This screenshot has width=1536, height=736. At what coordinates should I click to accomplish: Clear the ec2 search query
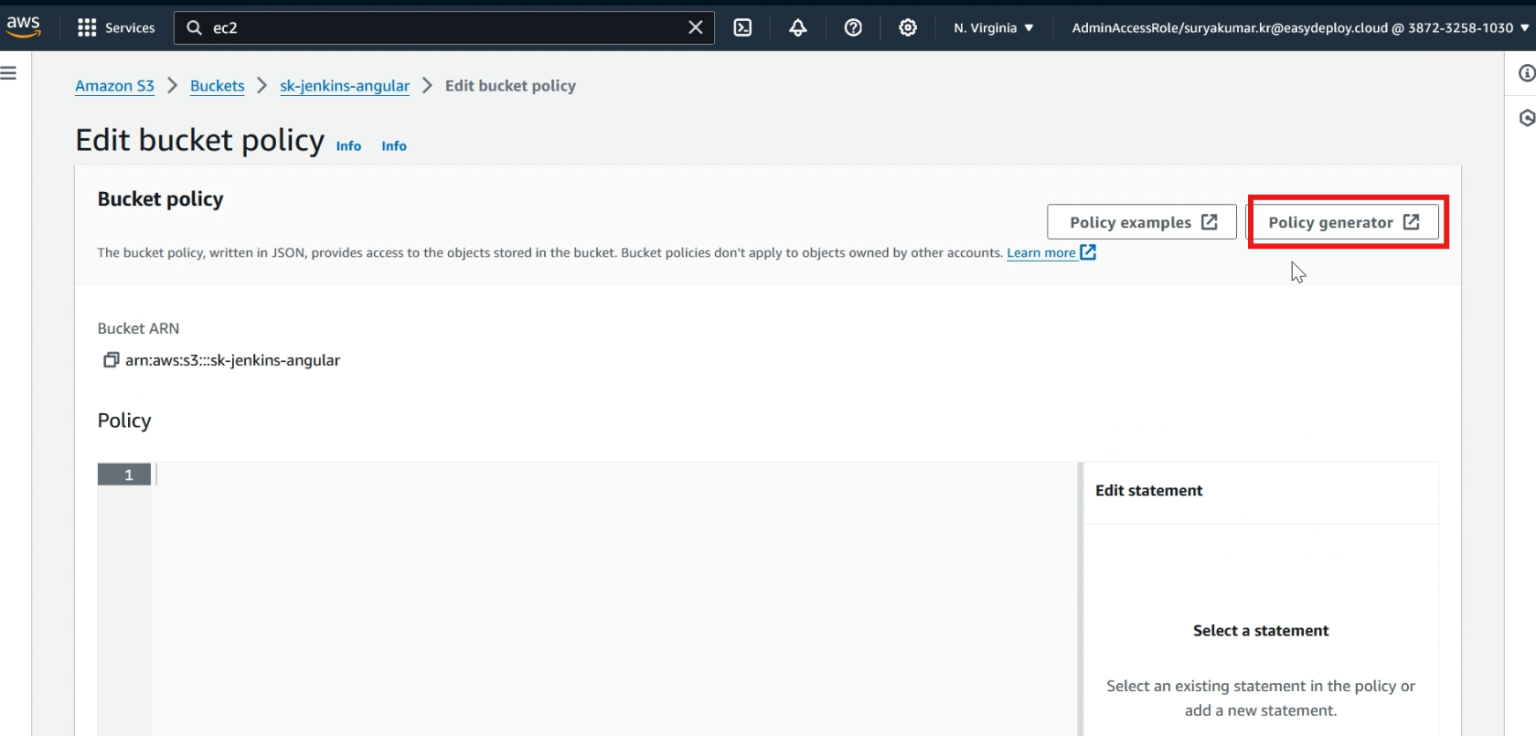tap(695, 27)
